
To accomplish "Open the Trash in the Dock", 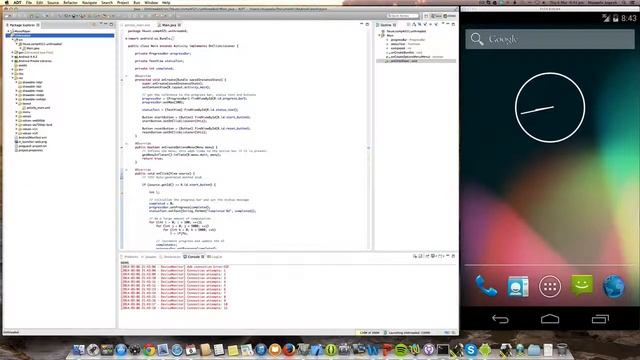I will [562, 350].
